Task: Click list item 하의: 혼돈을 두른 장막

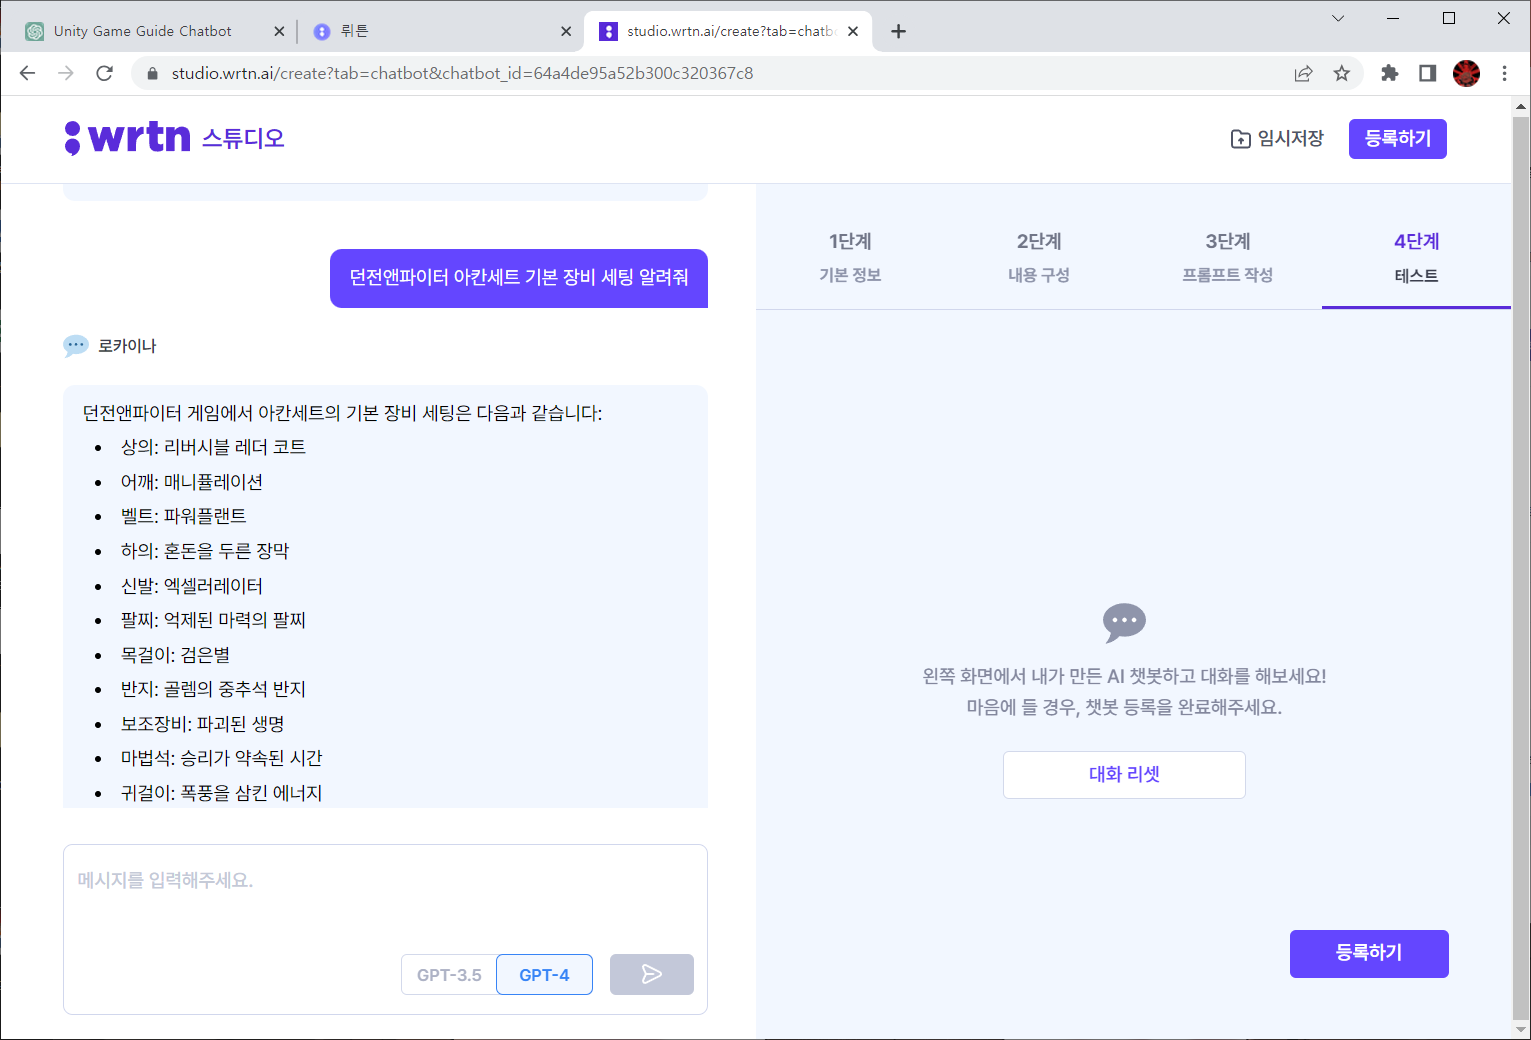Action: coord(205,551)
